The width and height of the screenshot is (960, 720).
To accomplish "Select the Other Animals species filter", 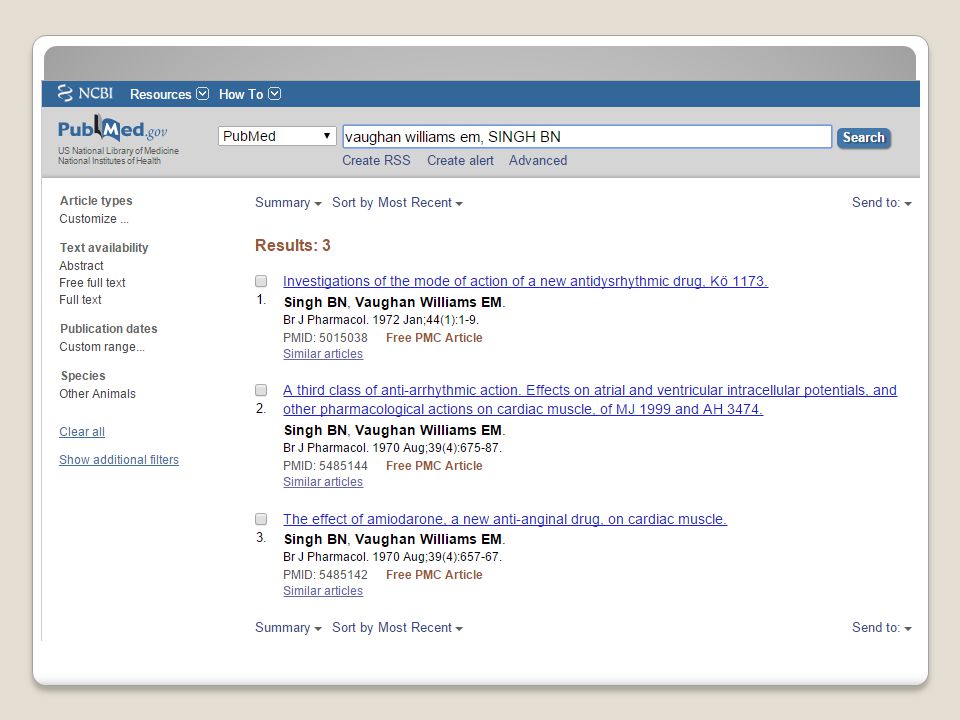I will click(x=97, y=394).
